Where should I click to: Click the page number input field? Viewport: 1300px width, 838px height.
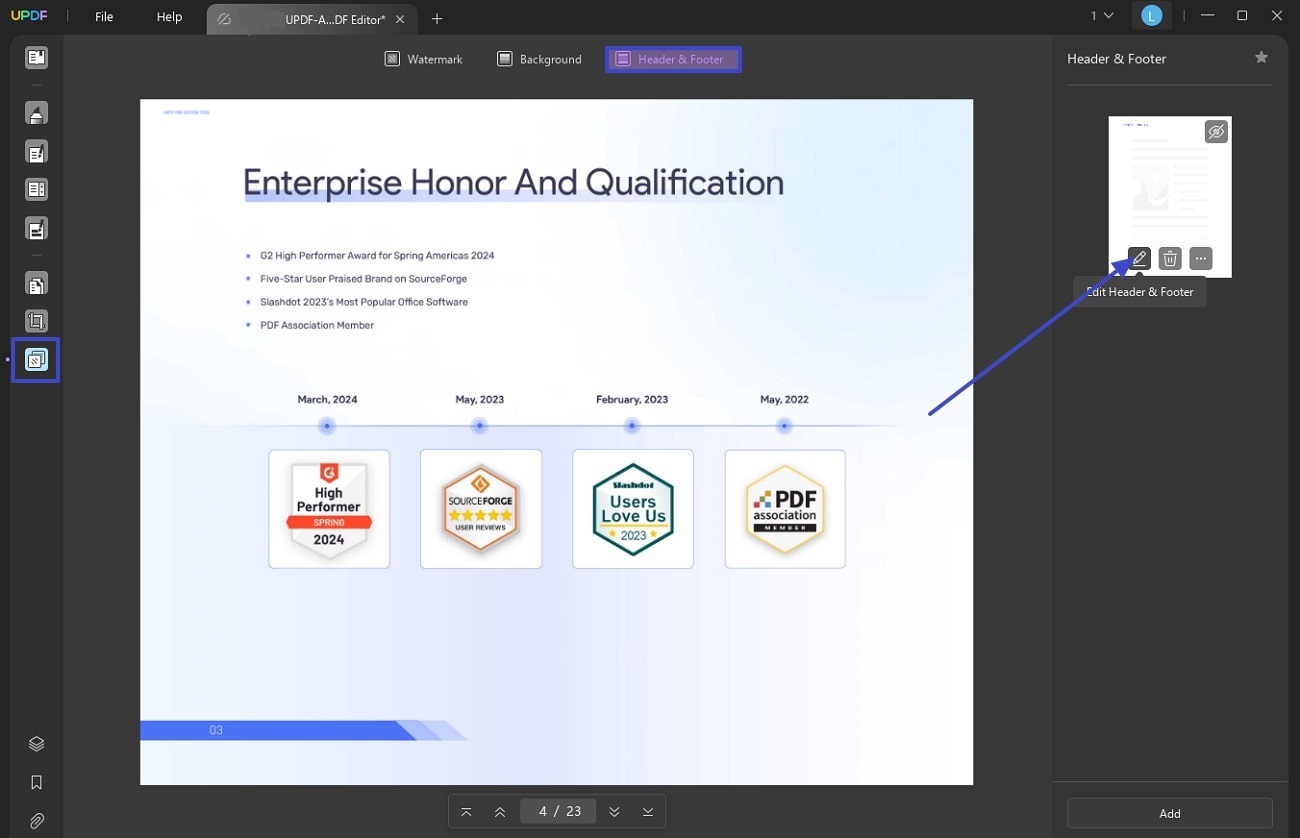(558, 811)
